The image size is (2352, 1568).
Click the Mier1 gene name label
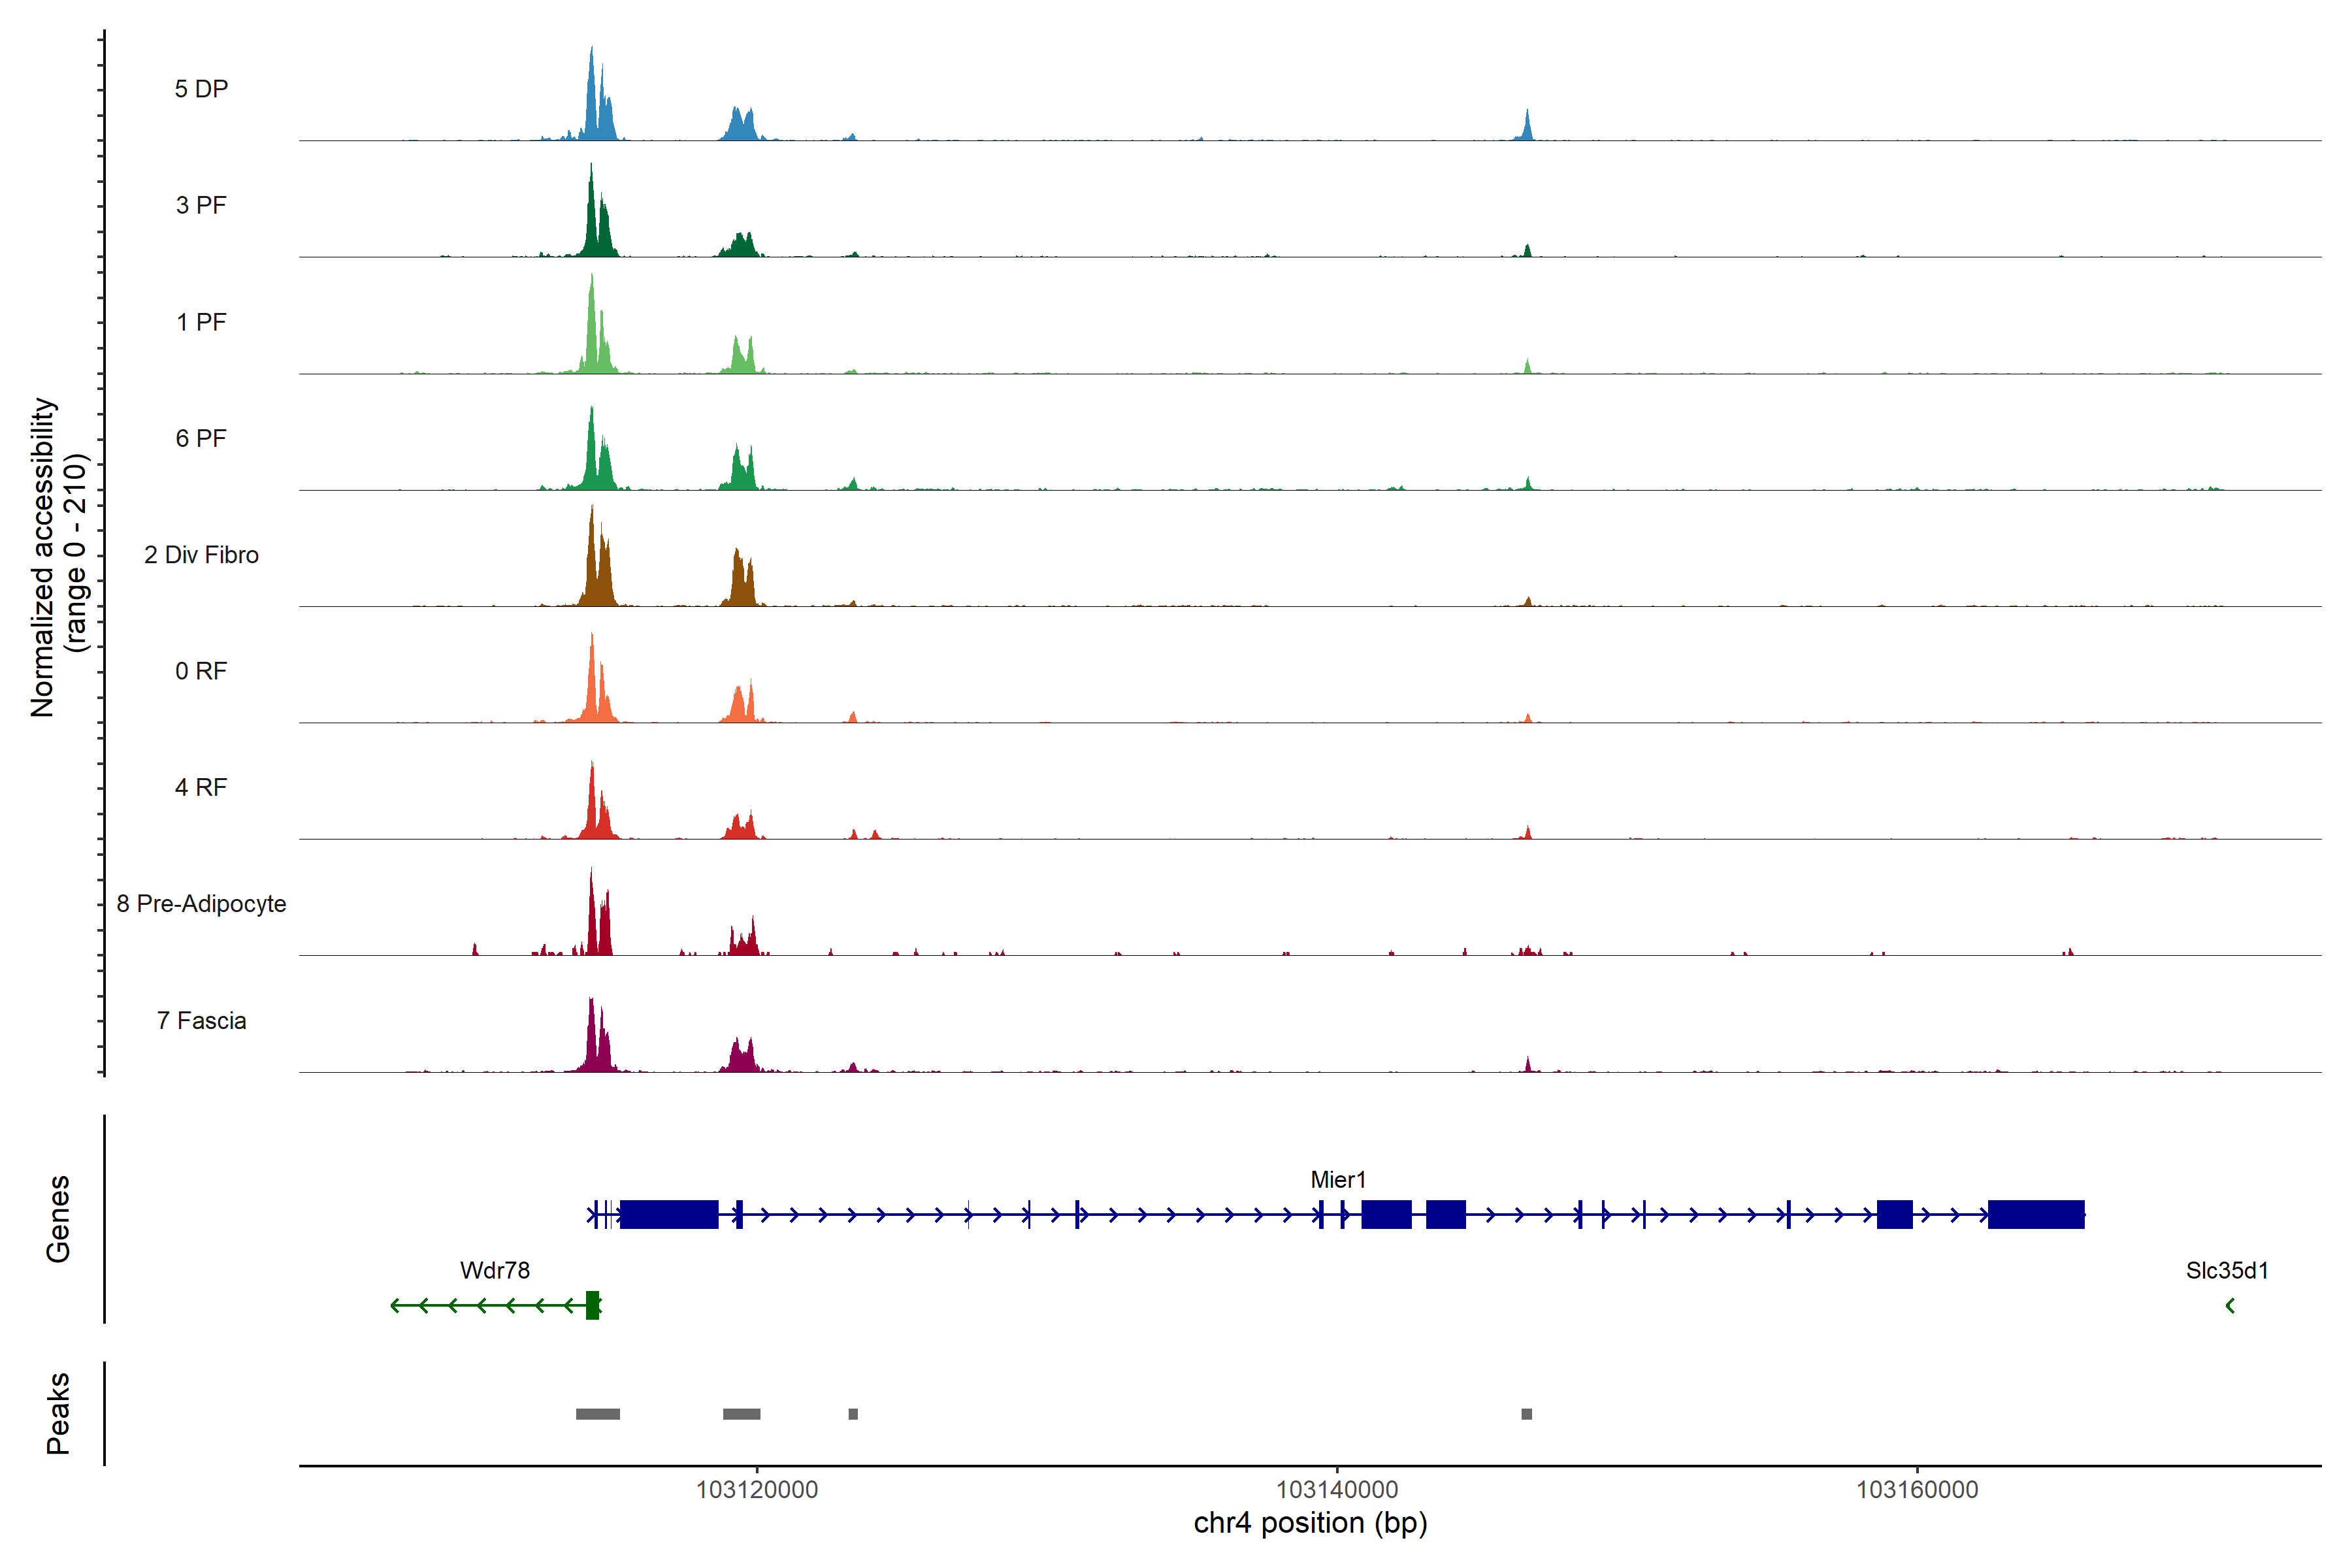point(1338,1180)
